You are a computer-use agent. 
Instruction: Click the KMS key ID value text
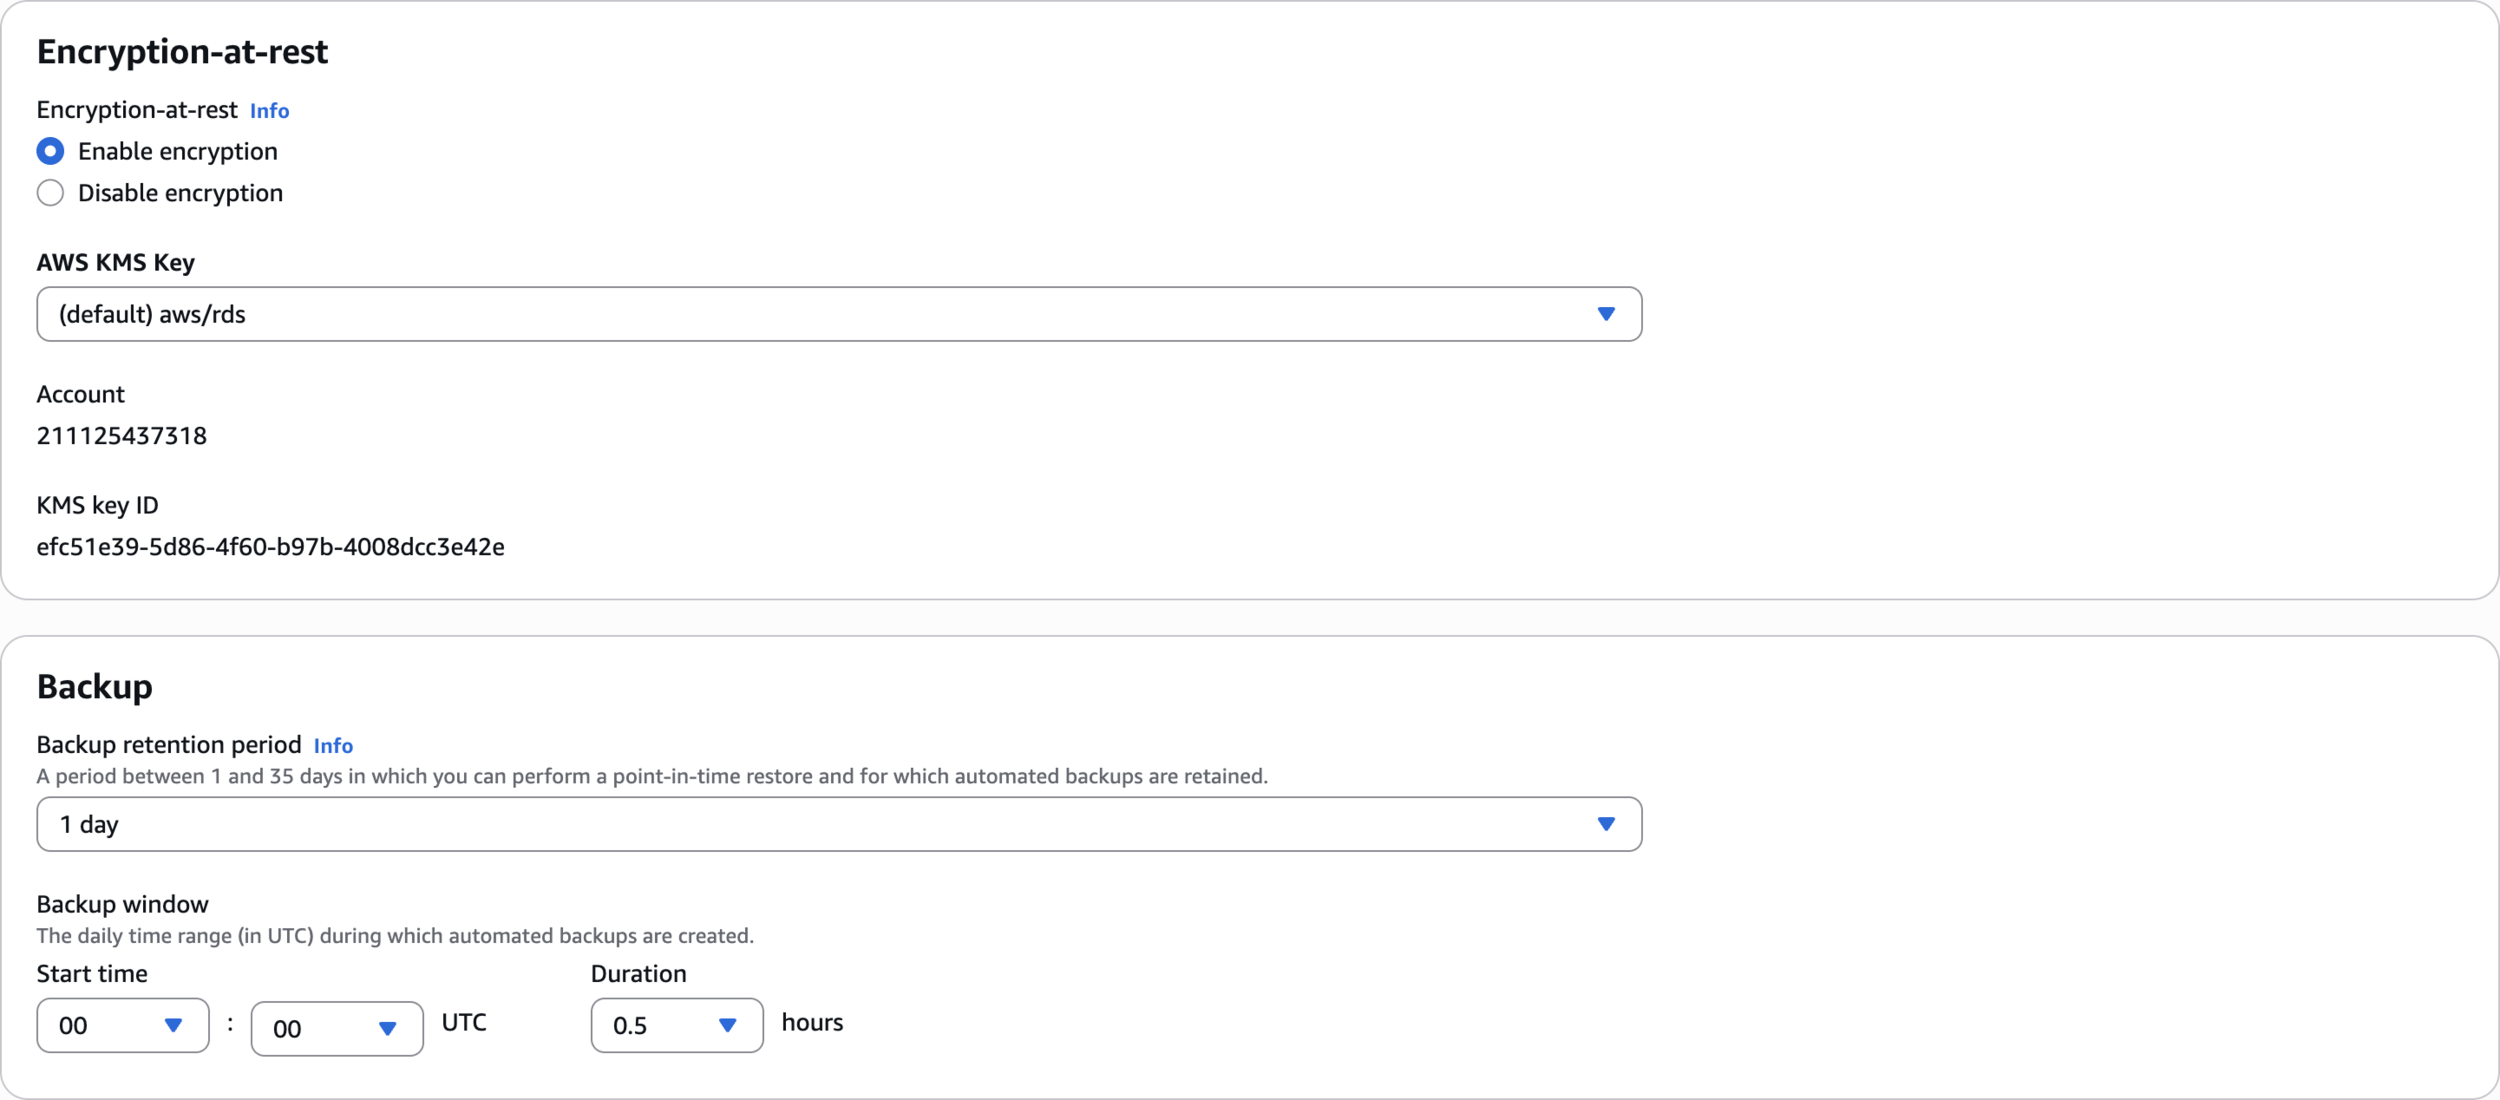tap(270, 547)
